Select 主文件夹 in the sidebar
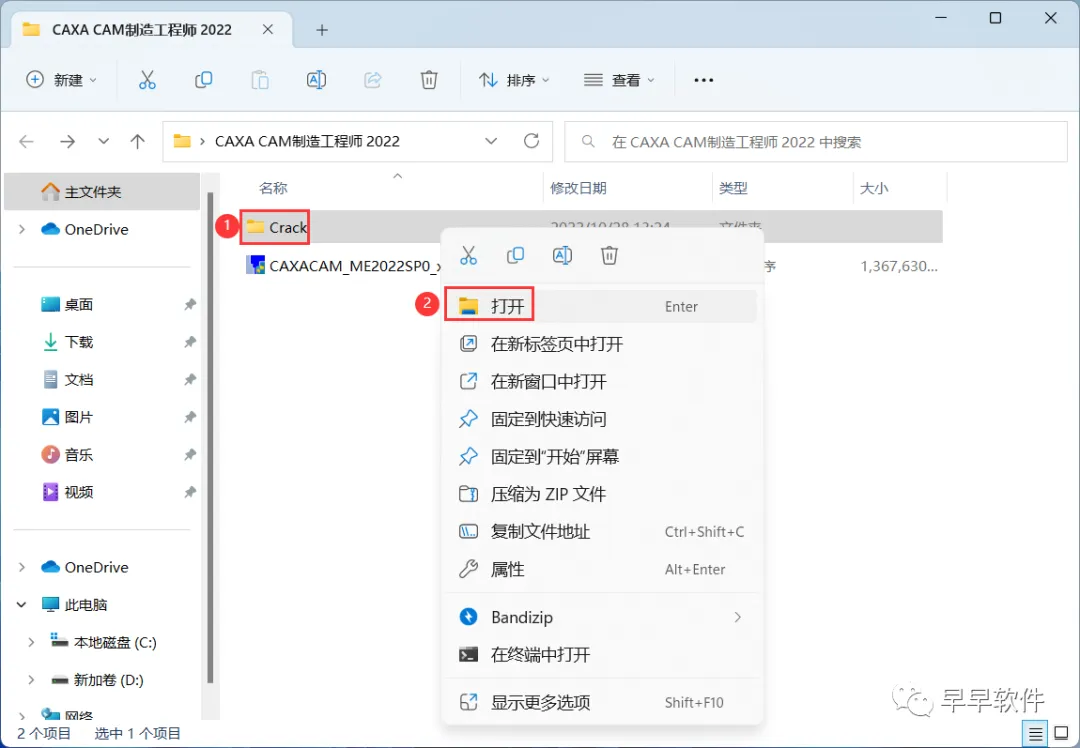Image resolution: width=1080 pixels, height=748 pixels. (102, 191)
